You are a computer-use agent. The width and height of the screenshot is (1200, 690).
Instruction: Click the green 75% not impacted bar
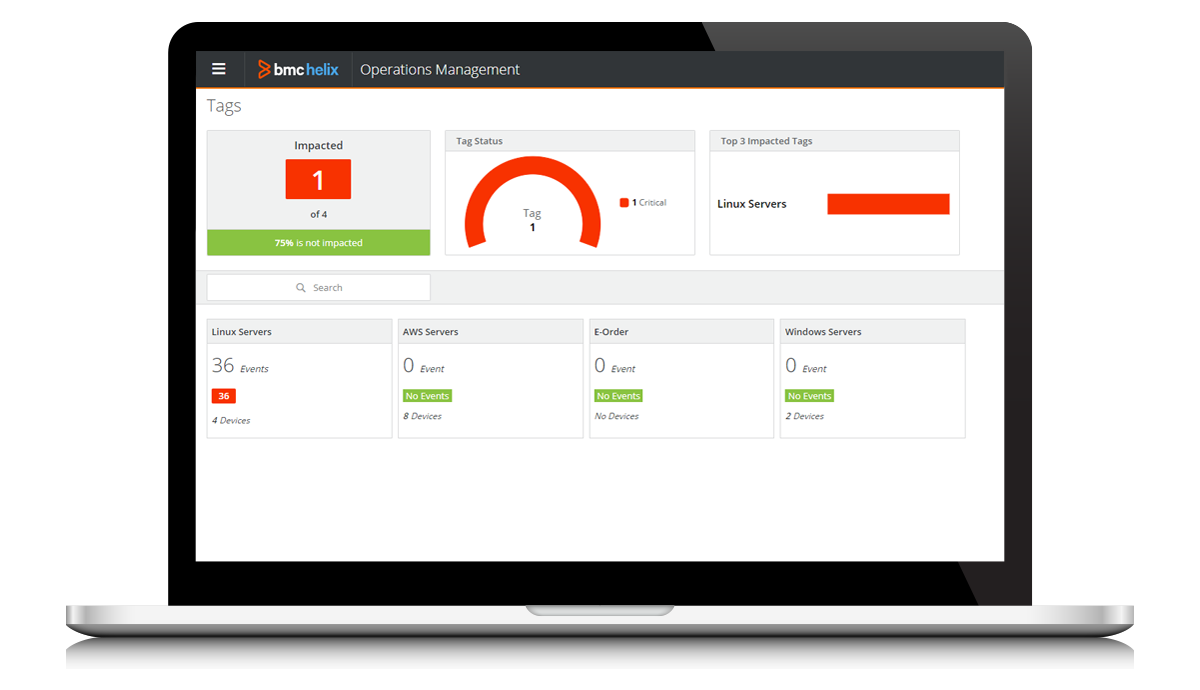click(318, 243)
